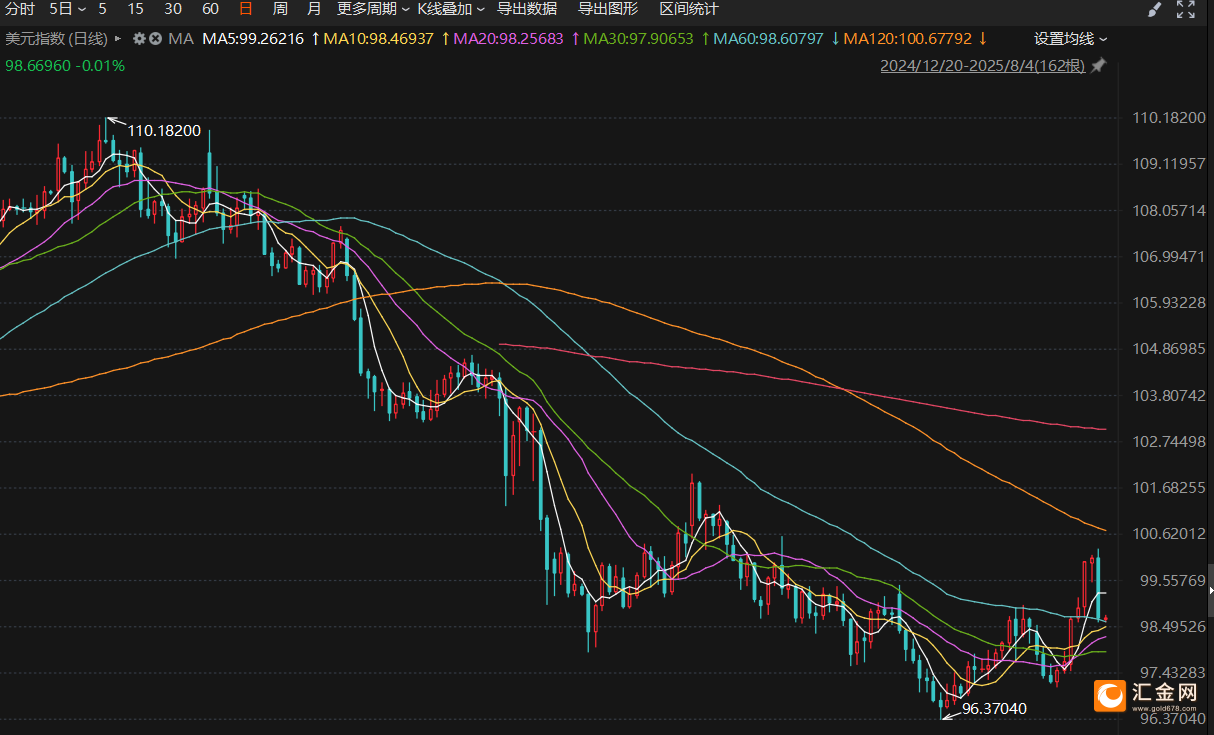Open 区间统计 interval statistics
The width and height of the screenshot is (1214, 735).
coord(689,9)
